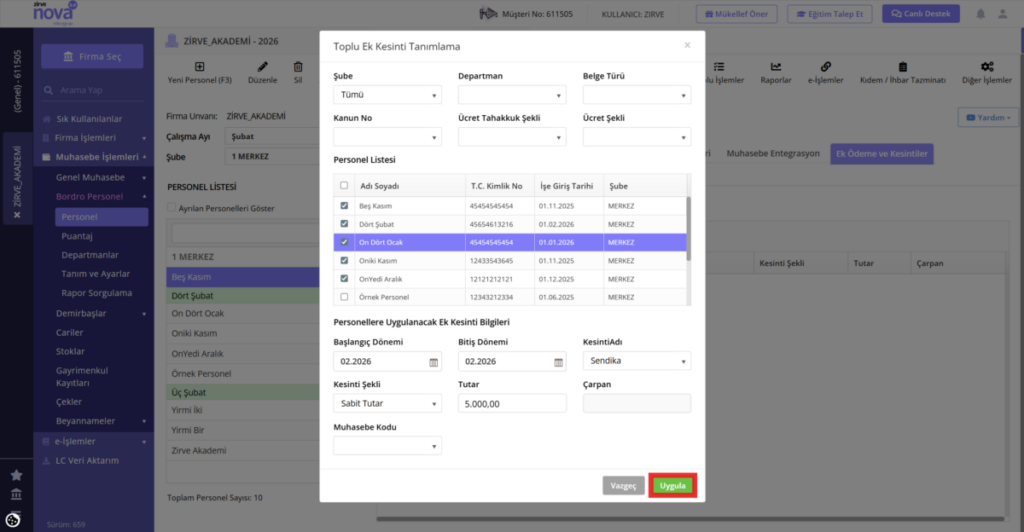Open e-İşlemler link icon
The height and width of the screenshot is (532, 1024).
point(825,67)
